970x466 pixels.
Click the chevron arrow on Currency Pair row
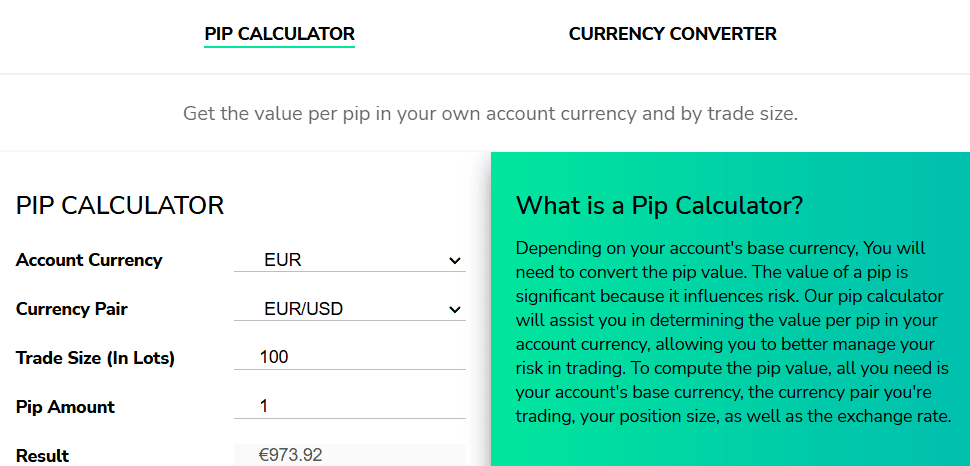(x=456, y=310)
